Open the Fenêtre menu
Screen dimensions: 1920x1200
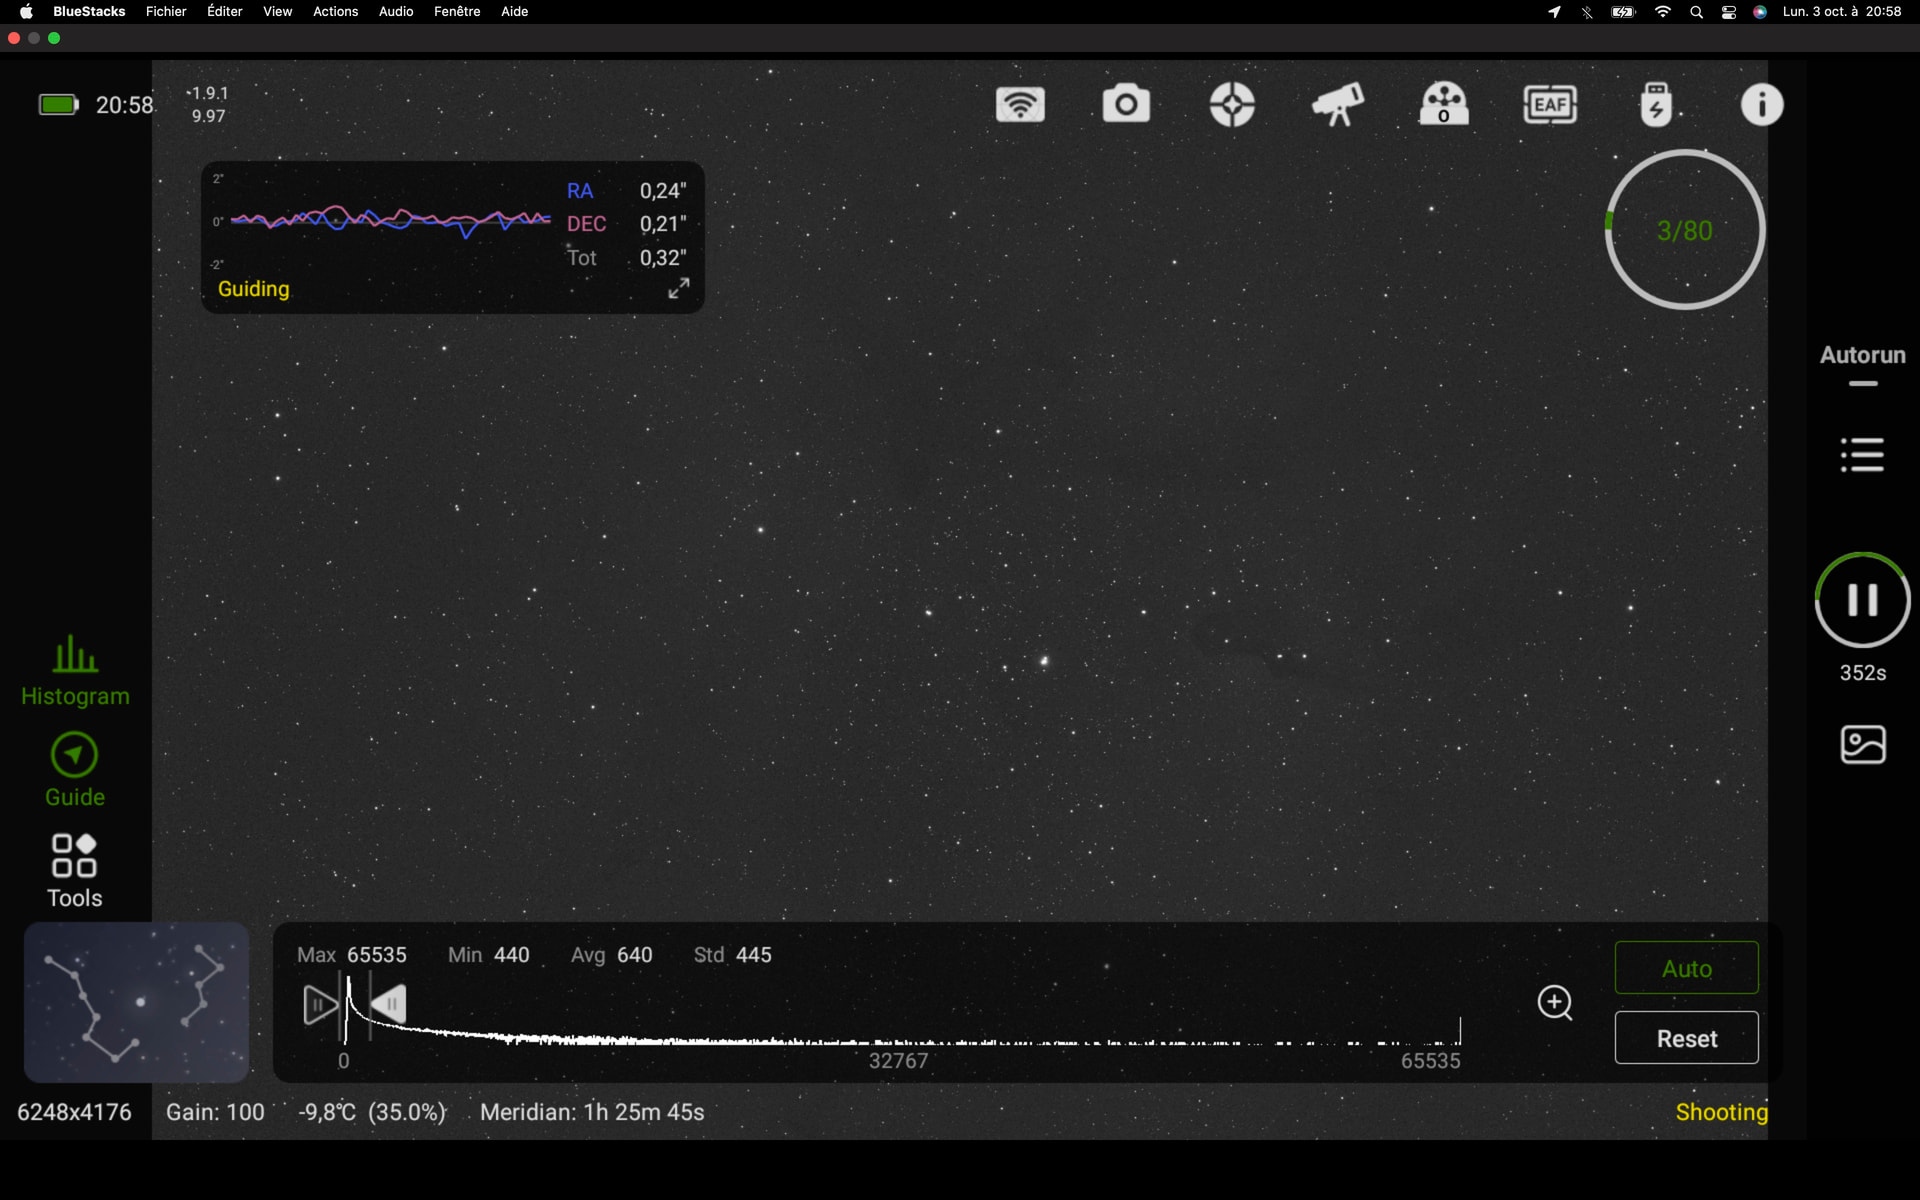click(x=457, y=11)
